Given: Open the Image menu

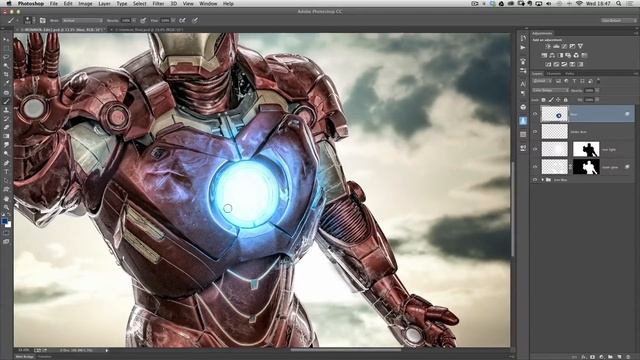Looking at the screenshot, I should [x=85, y=3].
